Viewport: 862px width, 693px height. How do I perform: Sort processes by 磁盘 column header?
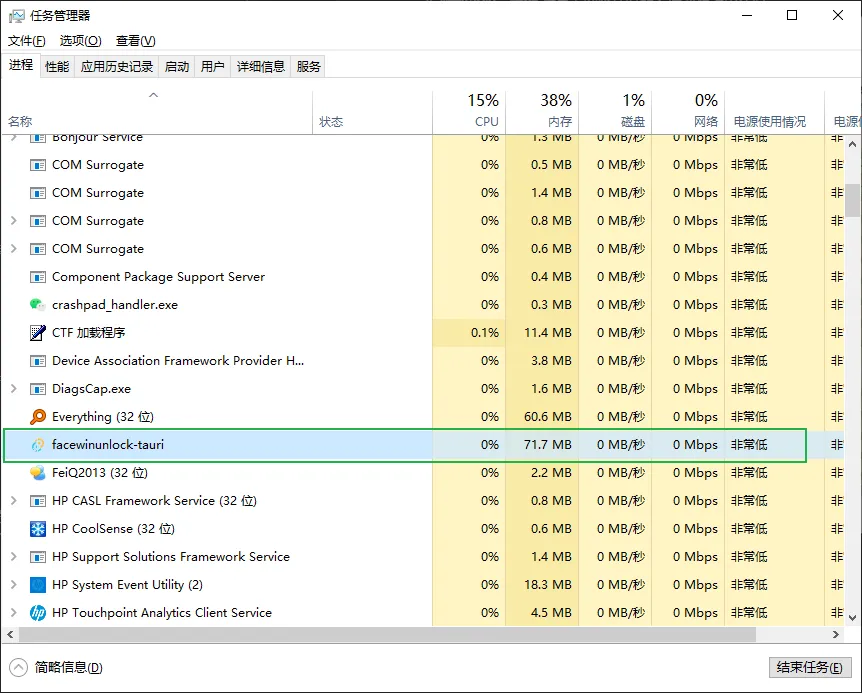point(615,112)
